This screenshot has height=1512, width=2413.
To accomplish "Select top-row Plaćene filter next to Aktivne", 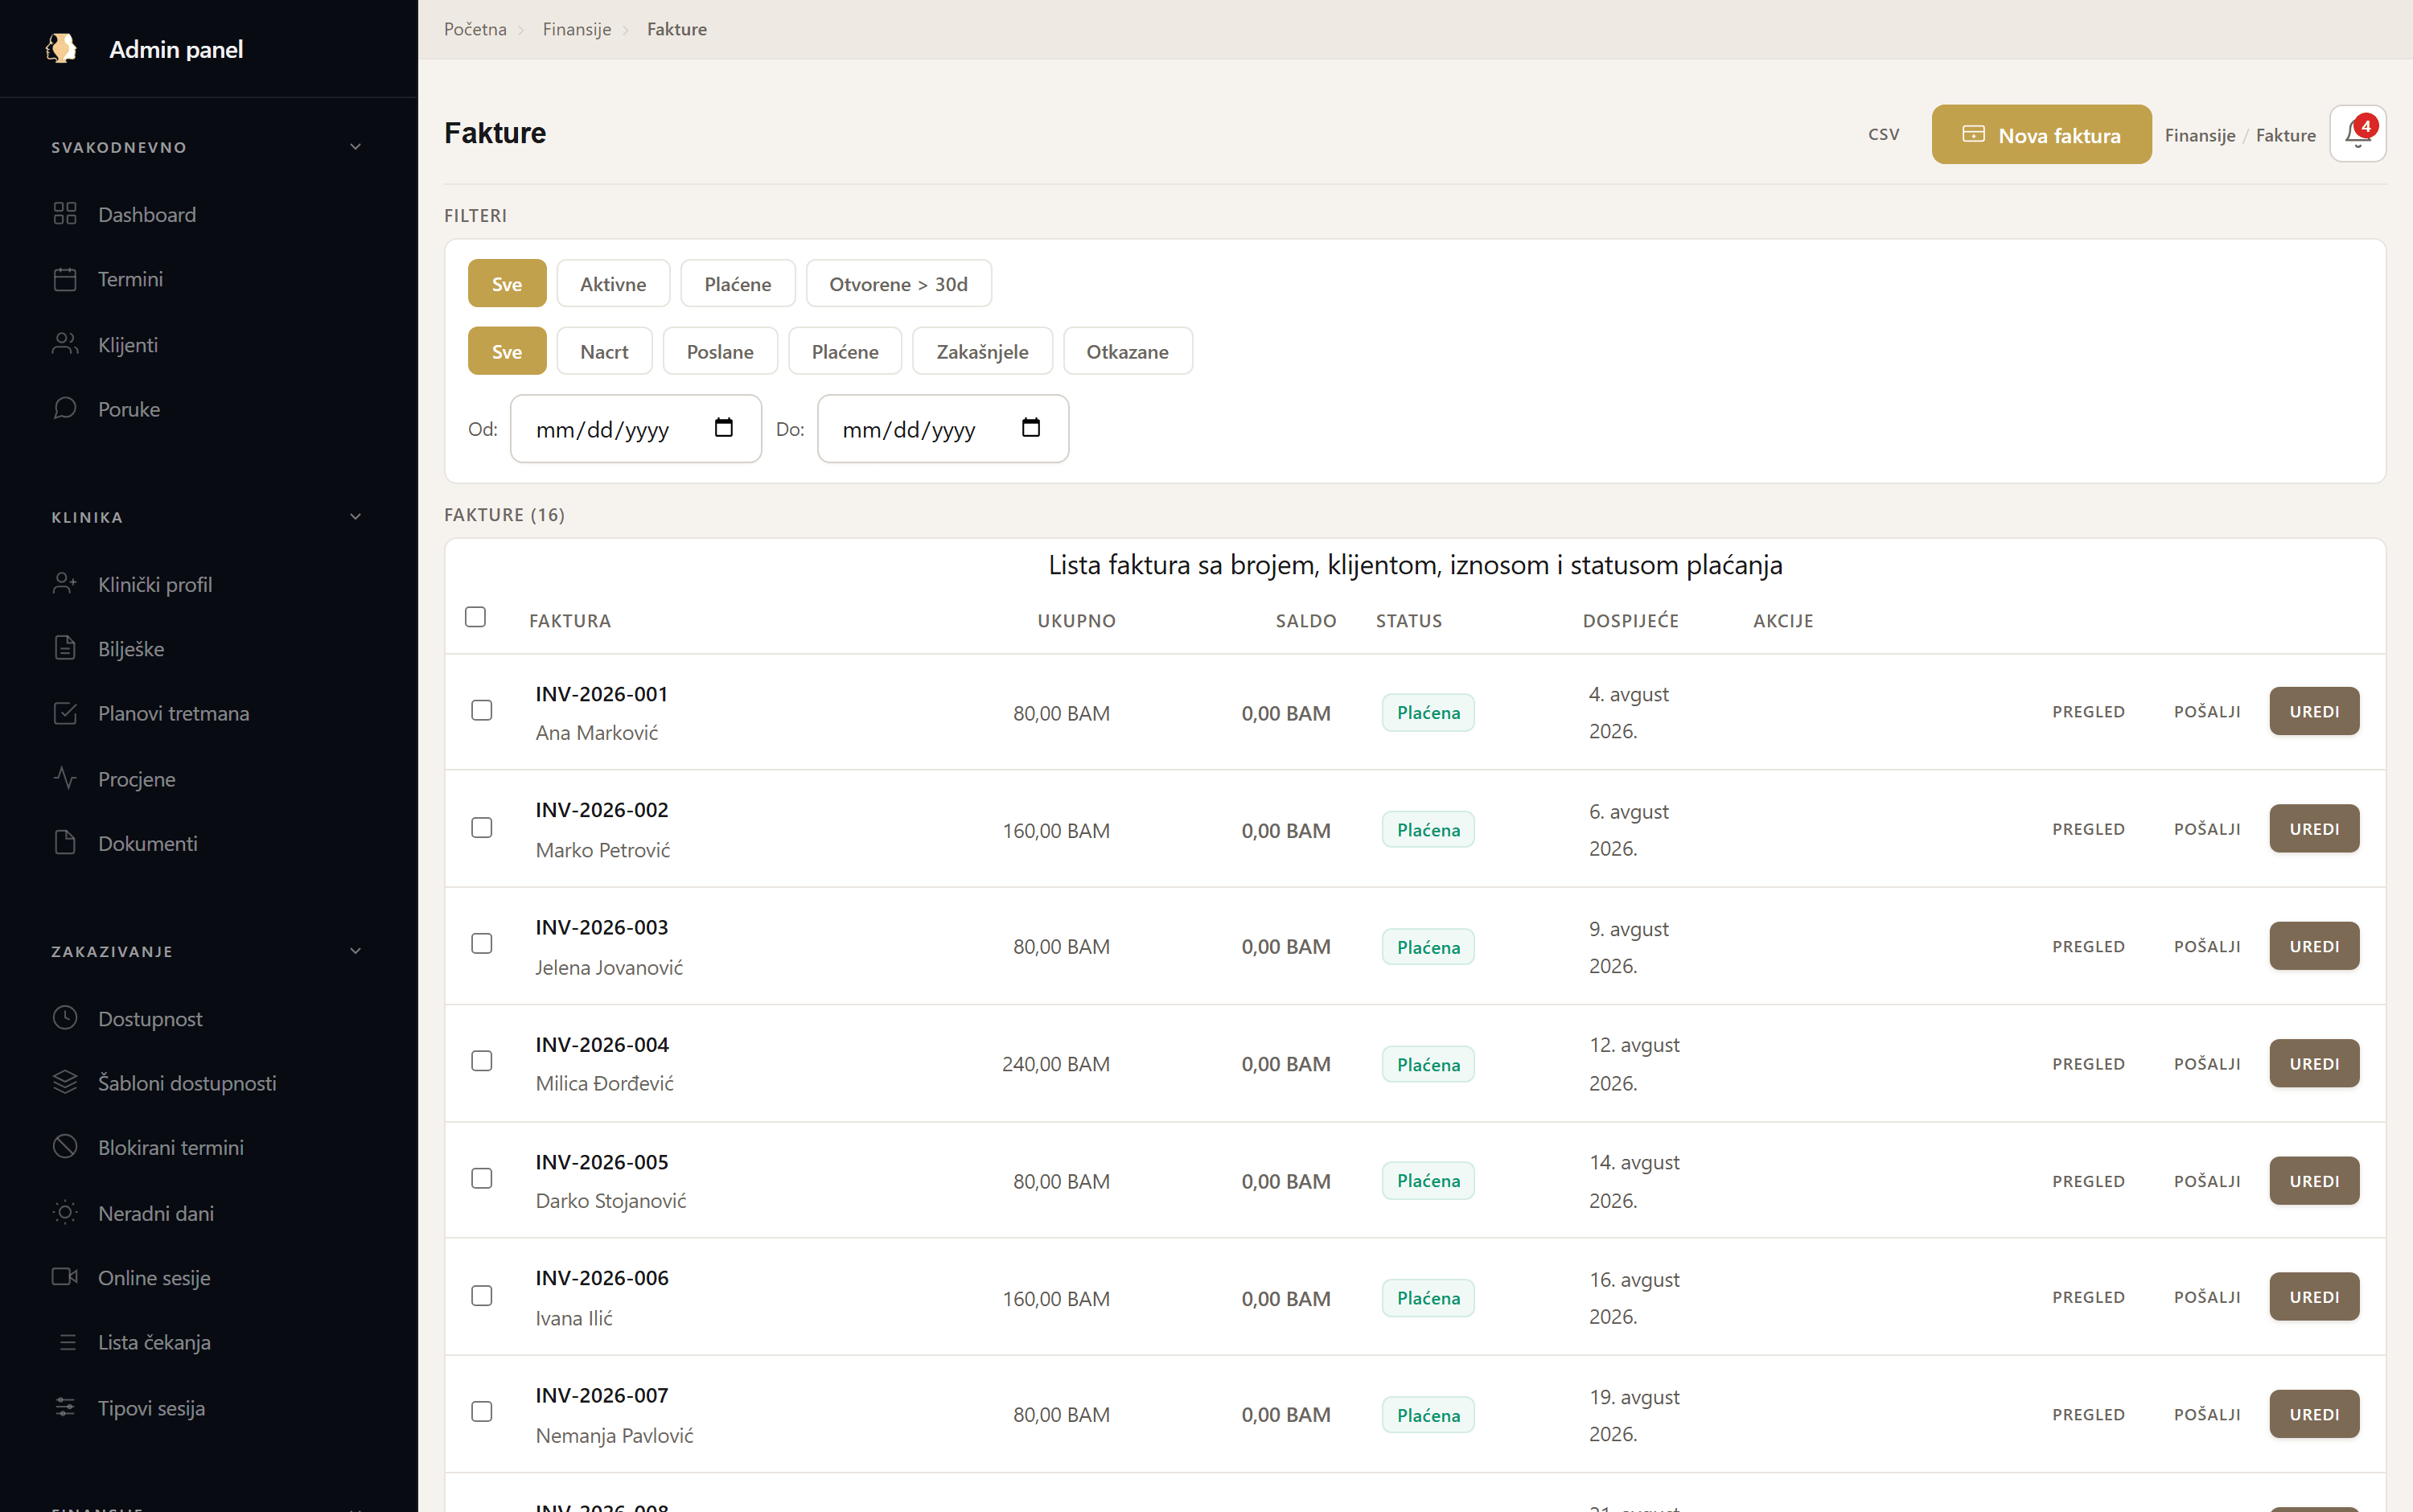I will [738, 284].
